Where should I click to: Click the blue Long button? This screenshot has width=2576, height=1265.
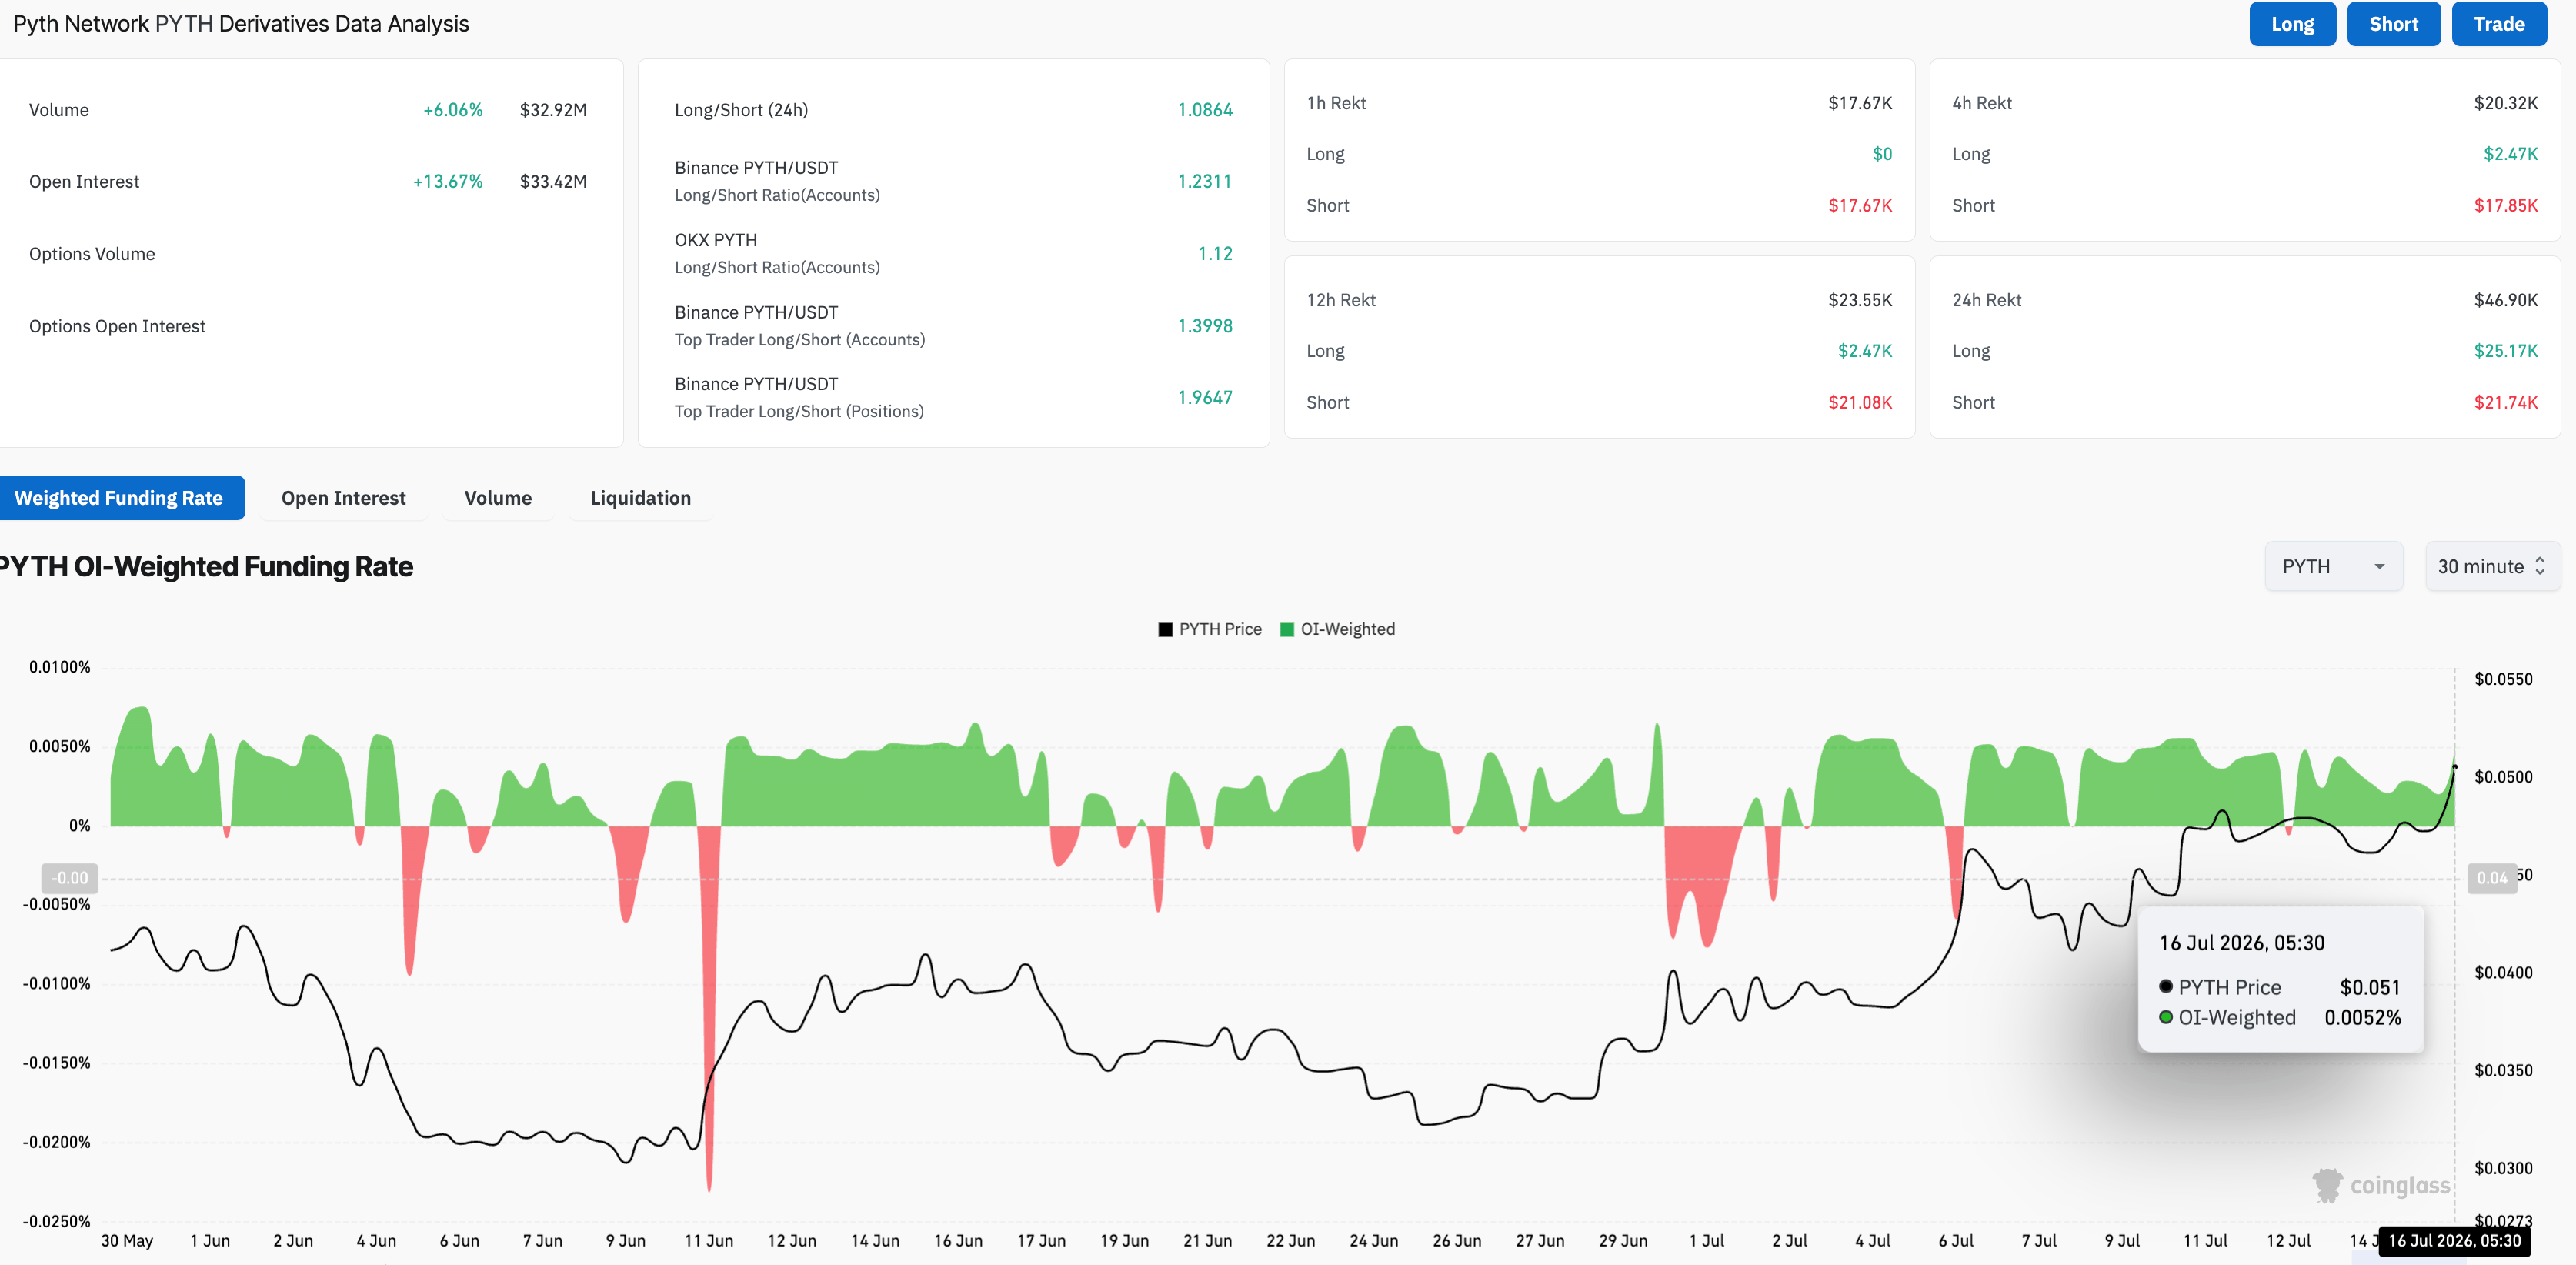pos(2292,24)
